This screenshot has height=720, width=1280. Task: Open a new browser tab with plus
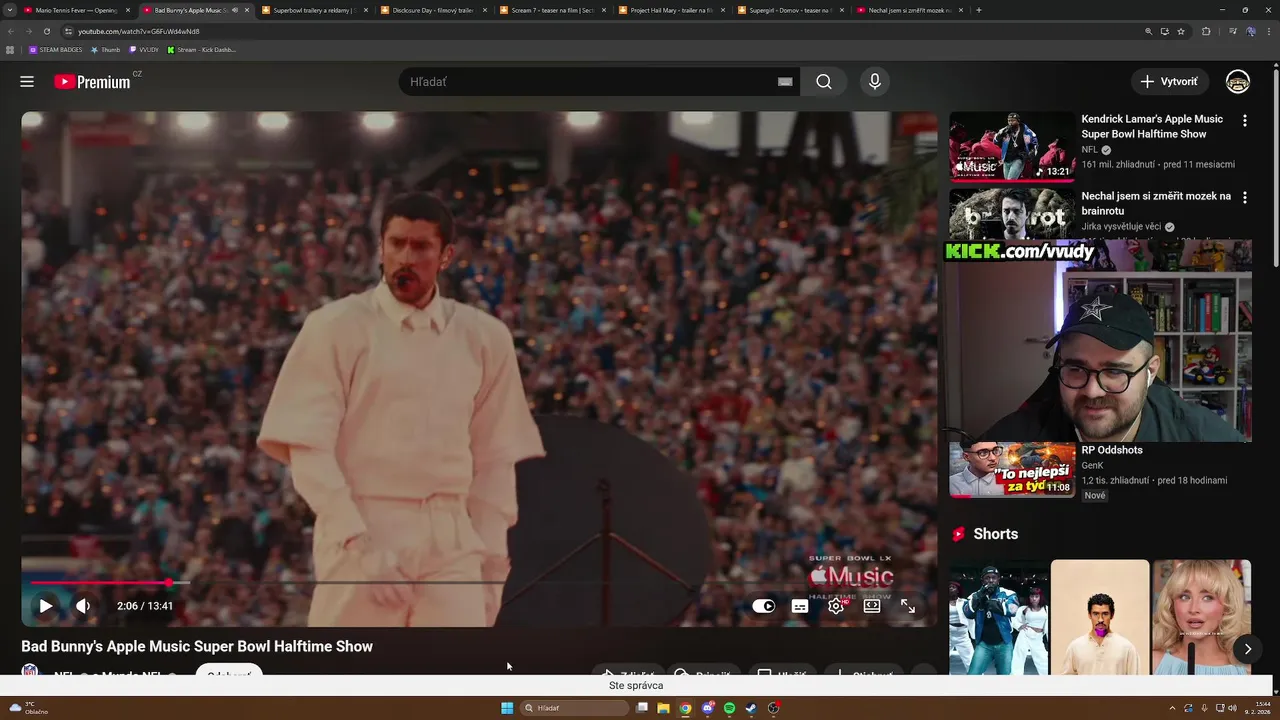tap(978, 10)
